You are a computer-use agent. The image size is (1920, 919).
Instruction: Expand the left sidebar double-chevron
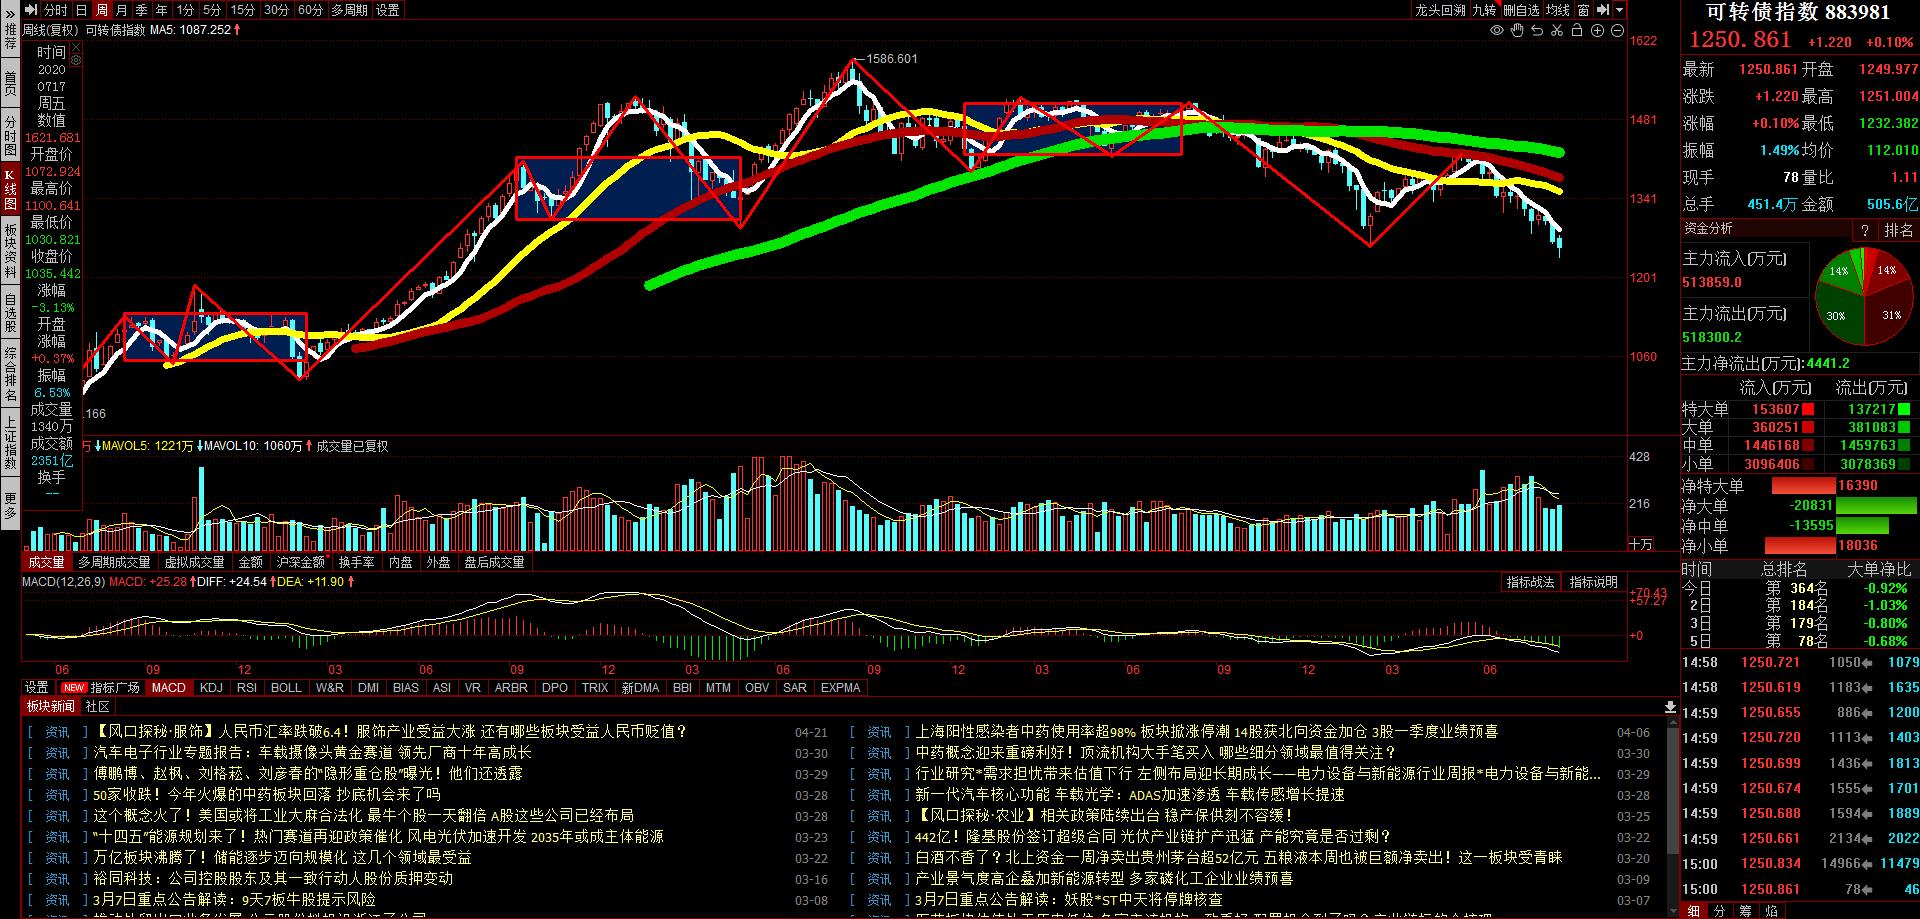click(x=10, y=14)
